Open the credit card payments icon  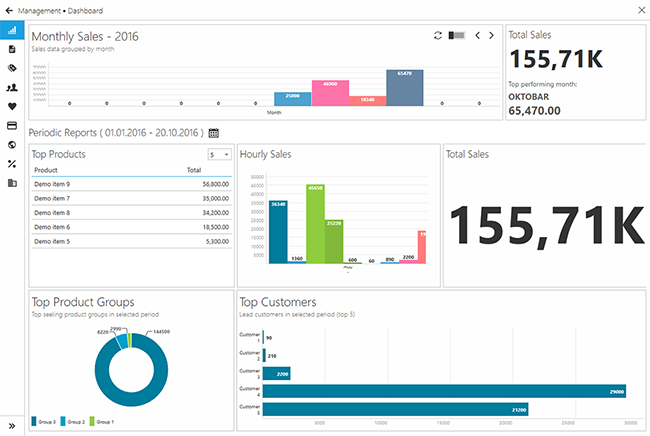(x=11, y=125)
